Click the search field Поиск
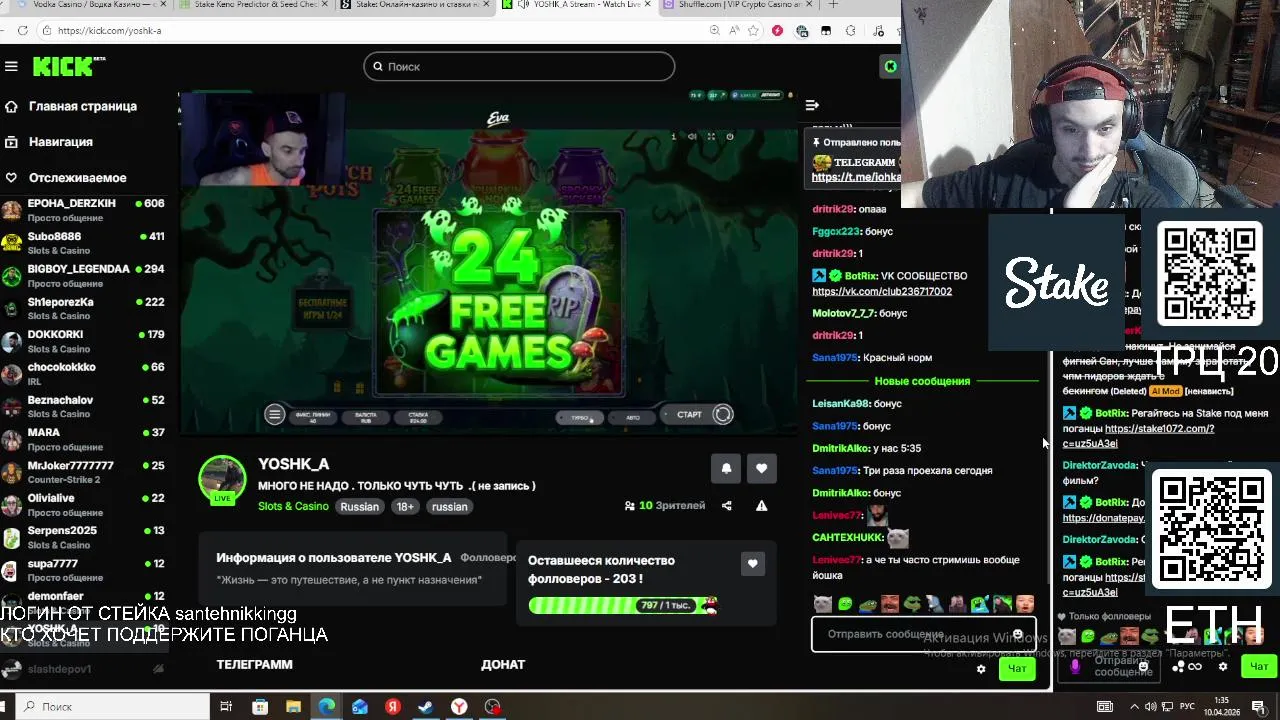The height and width of the screenshot is (720, 1280). coord(519,66)
